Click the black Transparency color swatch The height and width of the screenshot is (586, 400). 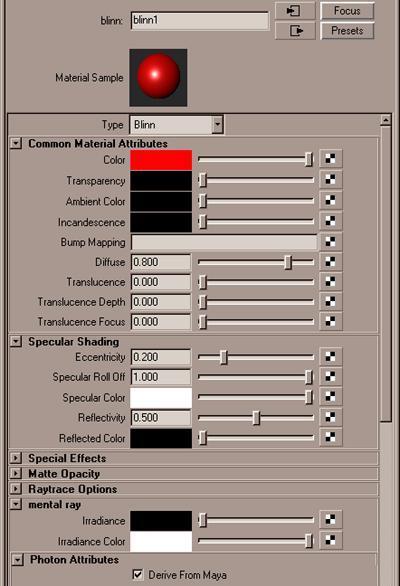pos(161,181)
